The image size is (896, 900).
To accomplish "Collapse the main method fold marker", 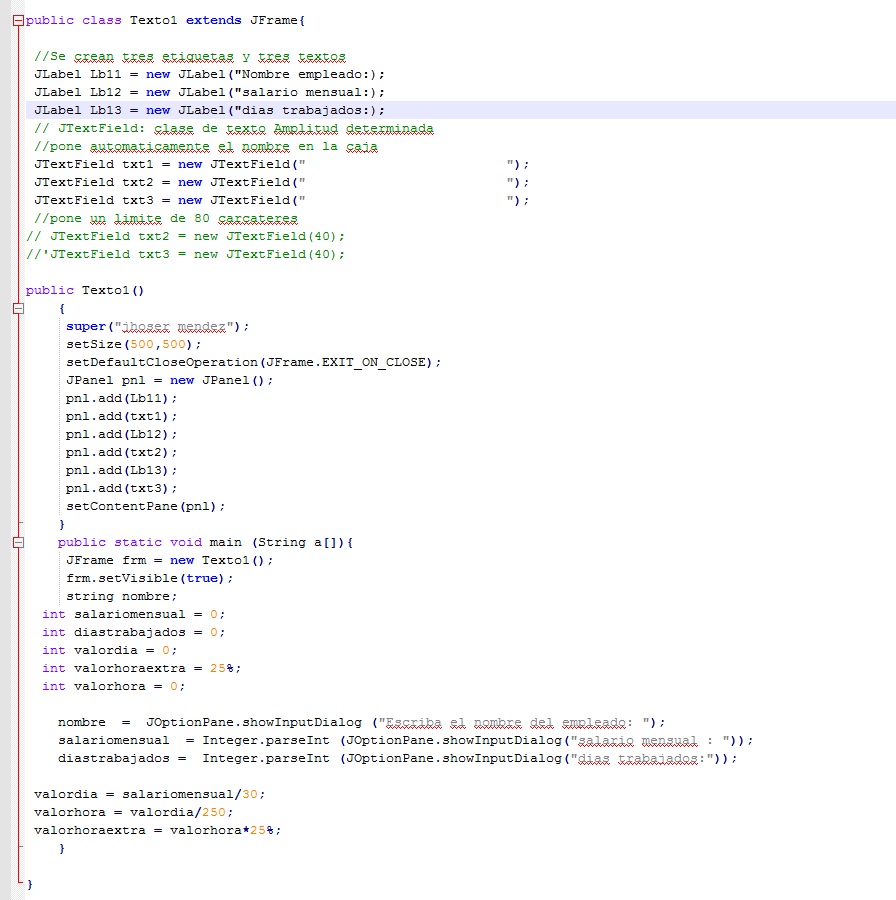I will pyautogui.click(x=18, y=542).
